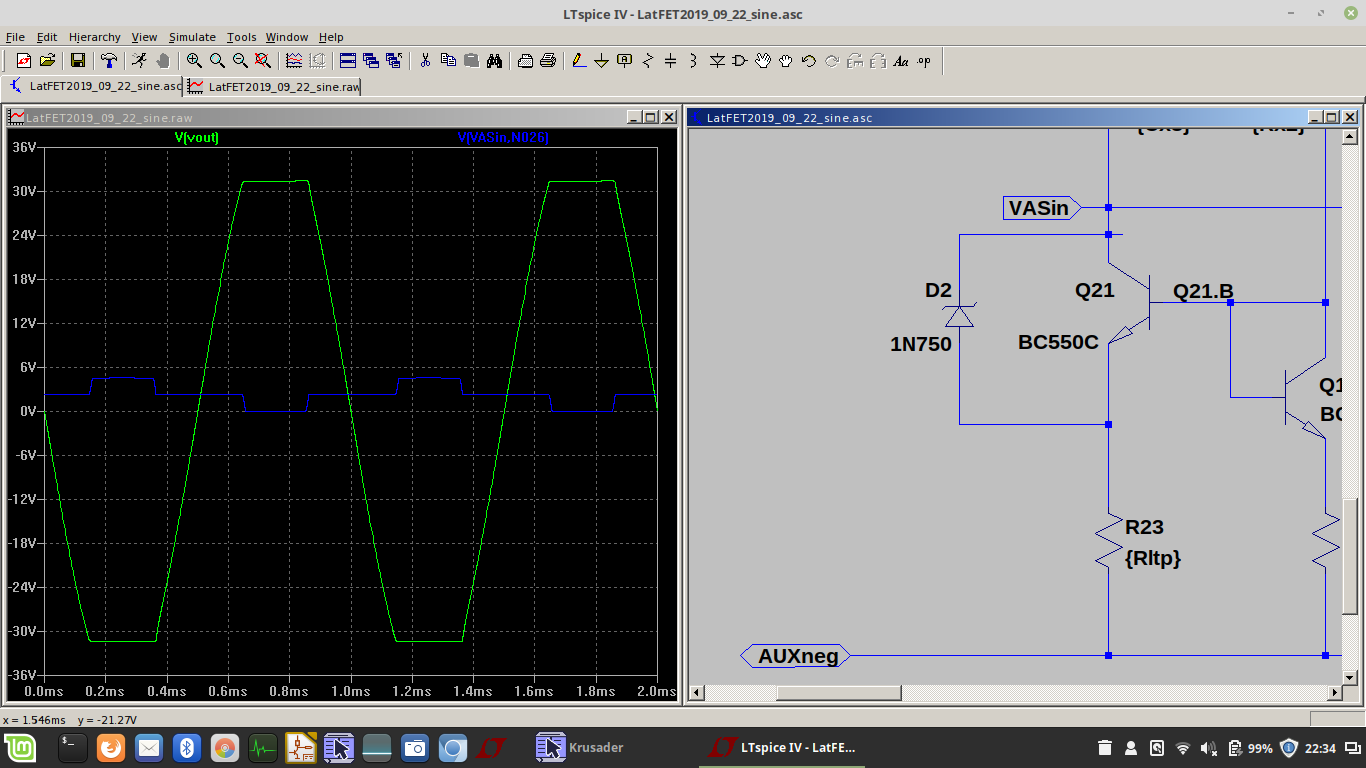Click the Q21.B net label
The width and height of the screenshot is (1366, 768).
(1203, 291)
